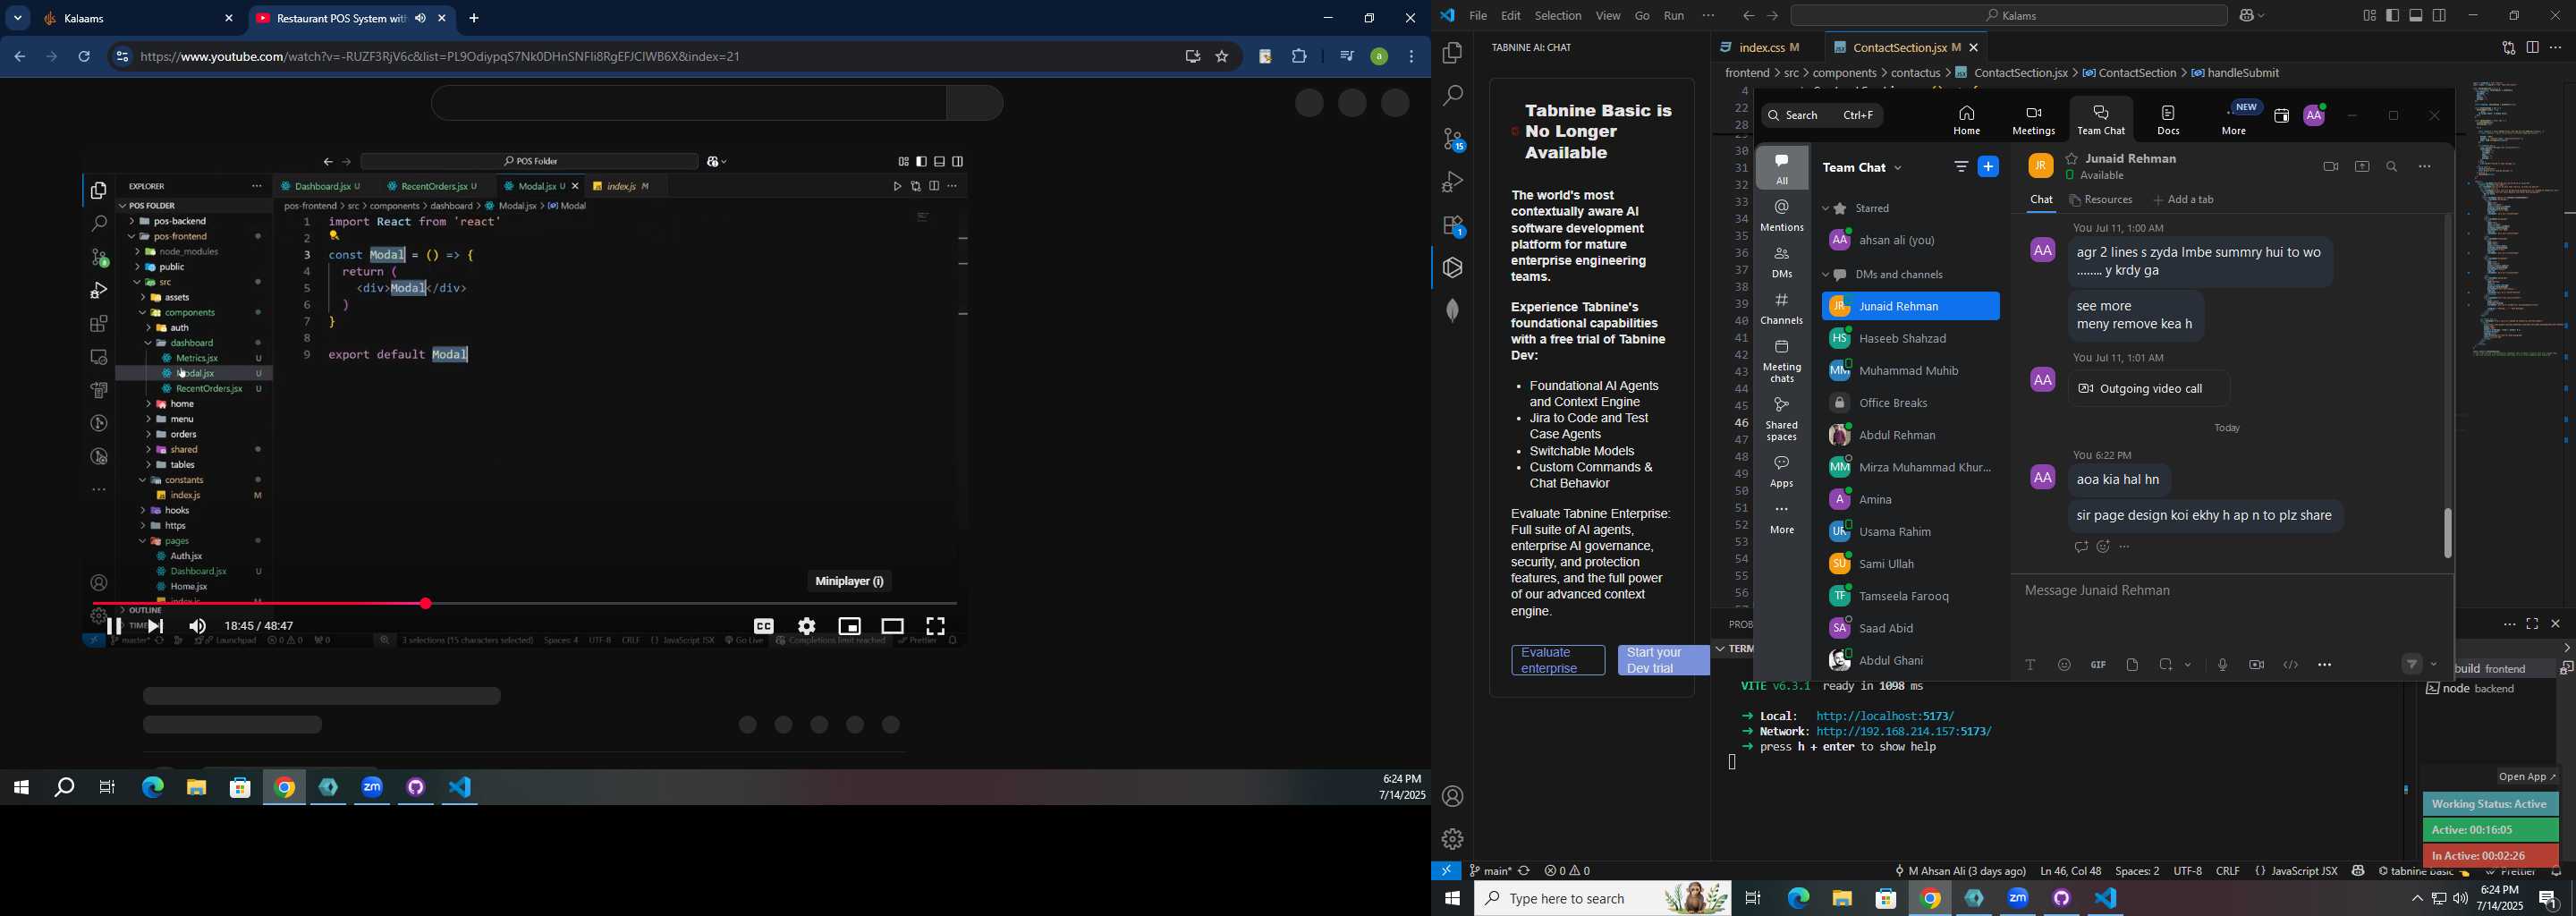Collapse the DMs and channels section
The width and height of the screenshot is (2576, 916).
tap(1825, 275)
